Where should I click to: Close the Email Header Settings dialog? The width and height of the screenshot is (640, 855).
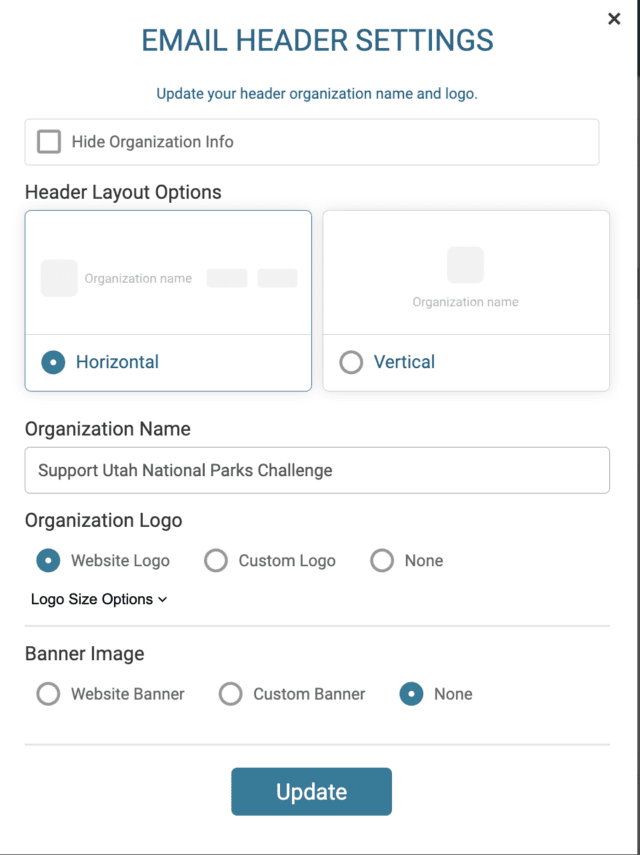(x=614, y=19)
